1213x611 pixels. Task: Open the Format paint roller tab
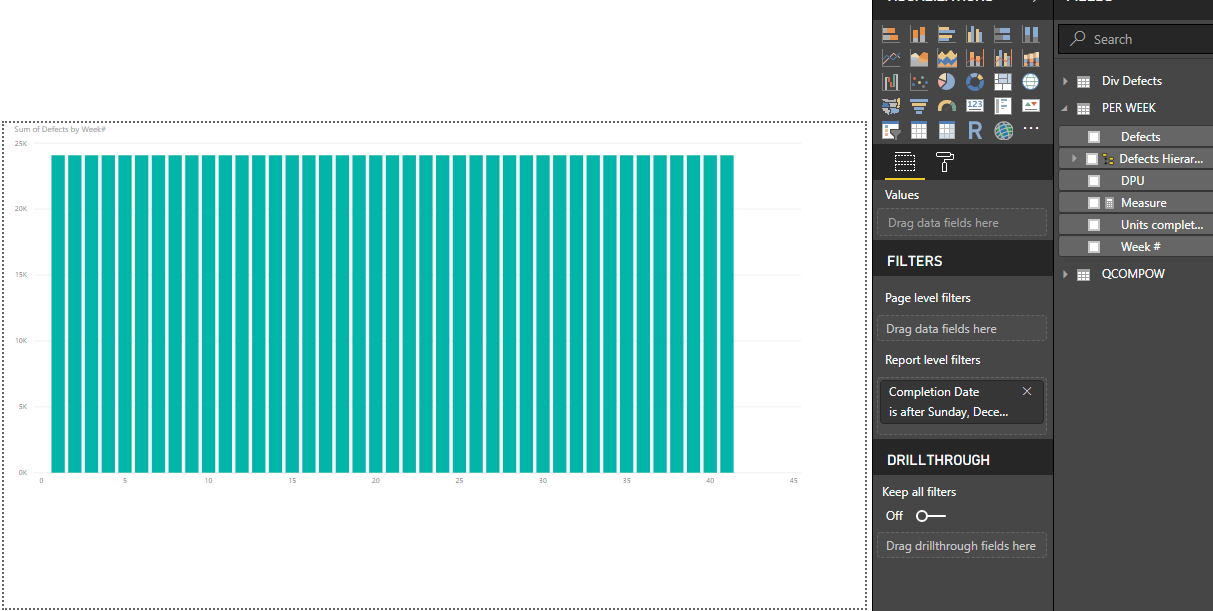944,163
